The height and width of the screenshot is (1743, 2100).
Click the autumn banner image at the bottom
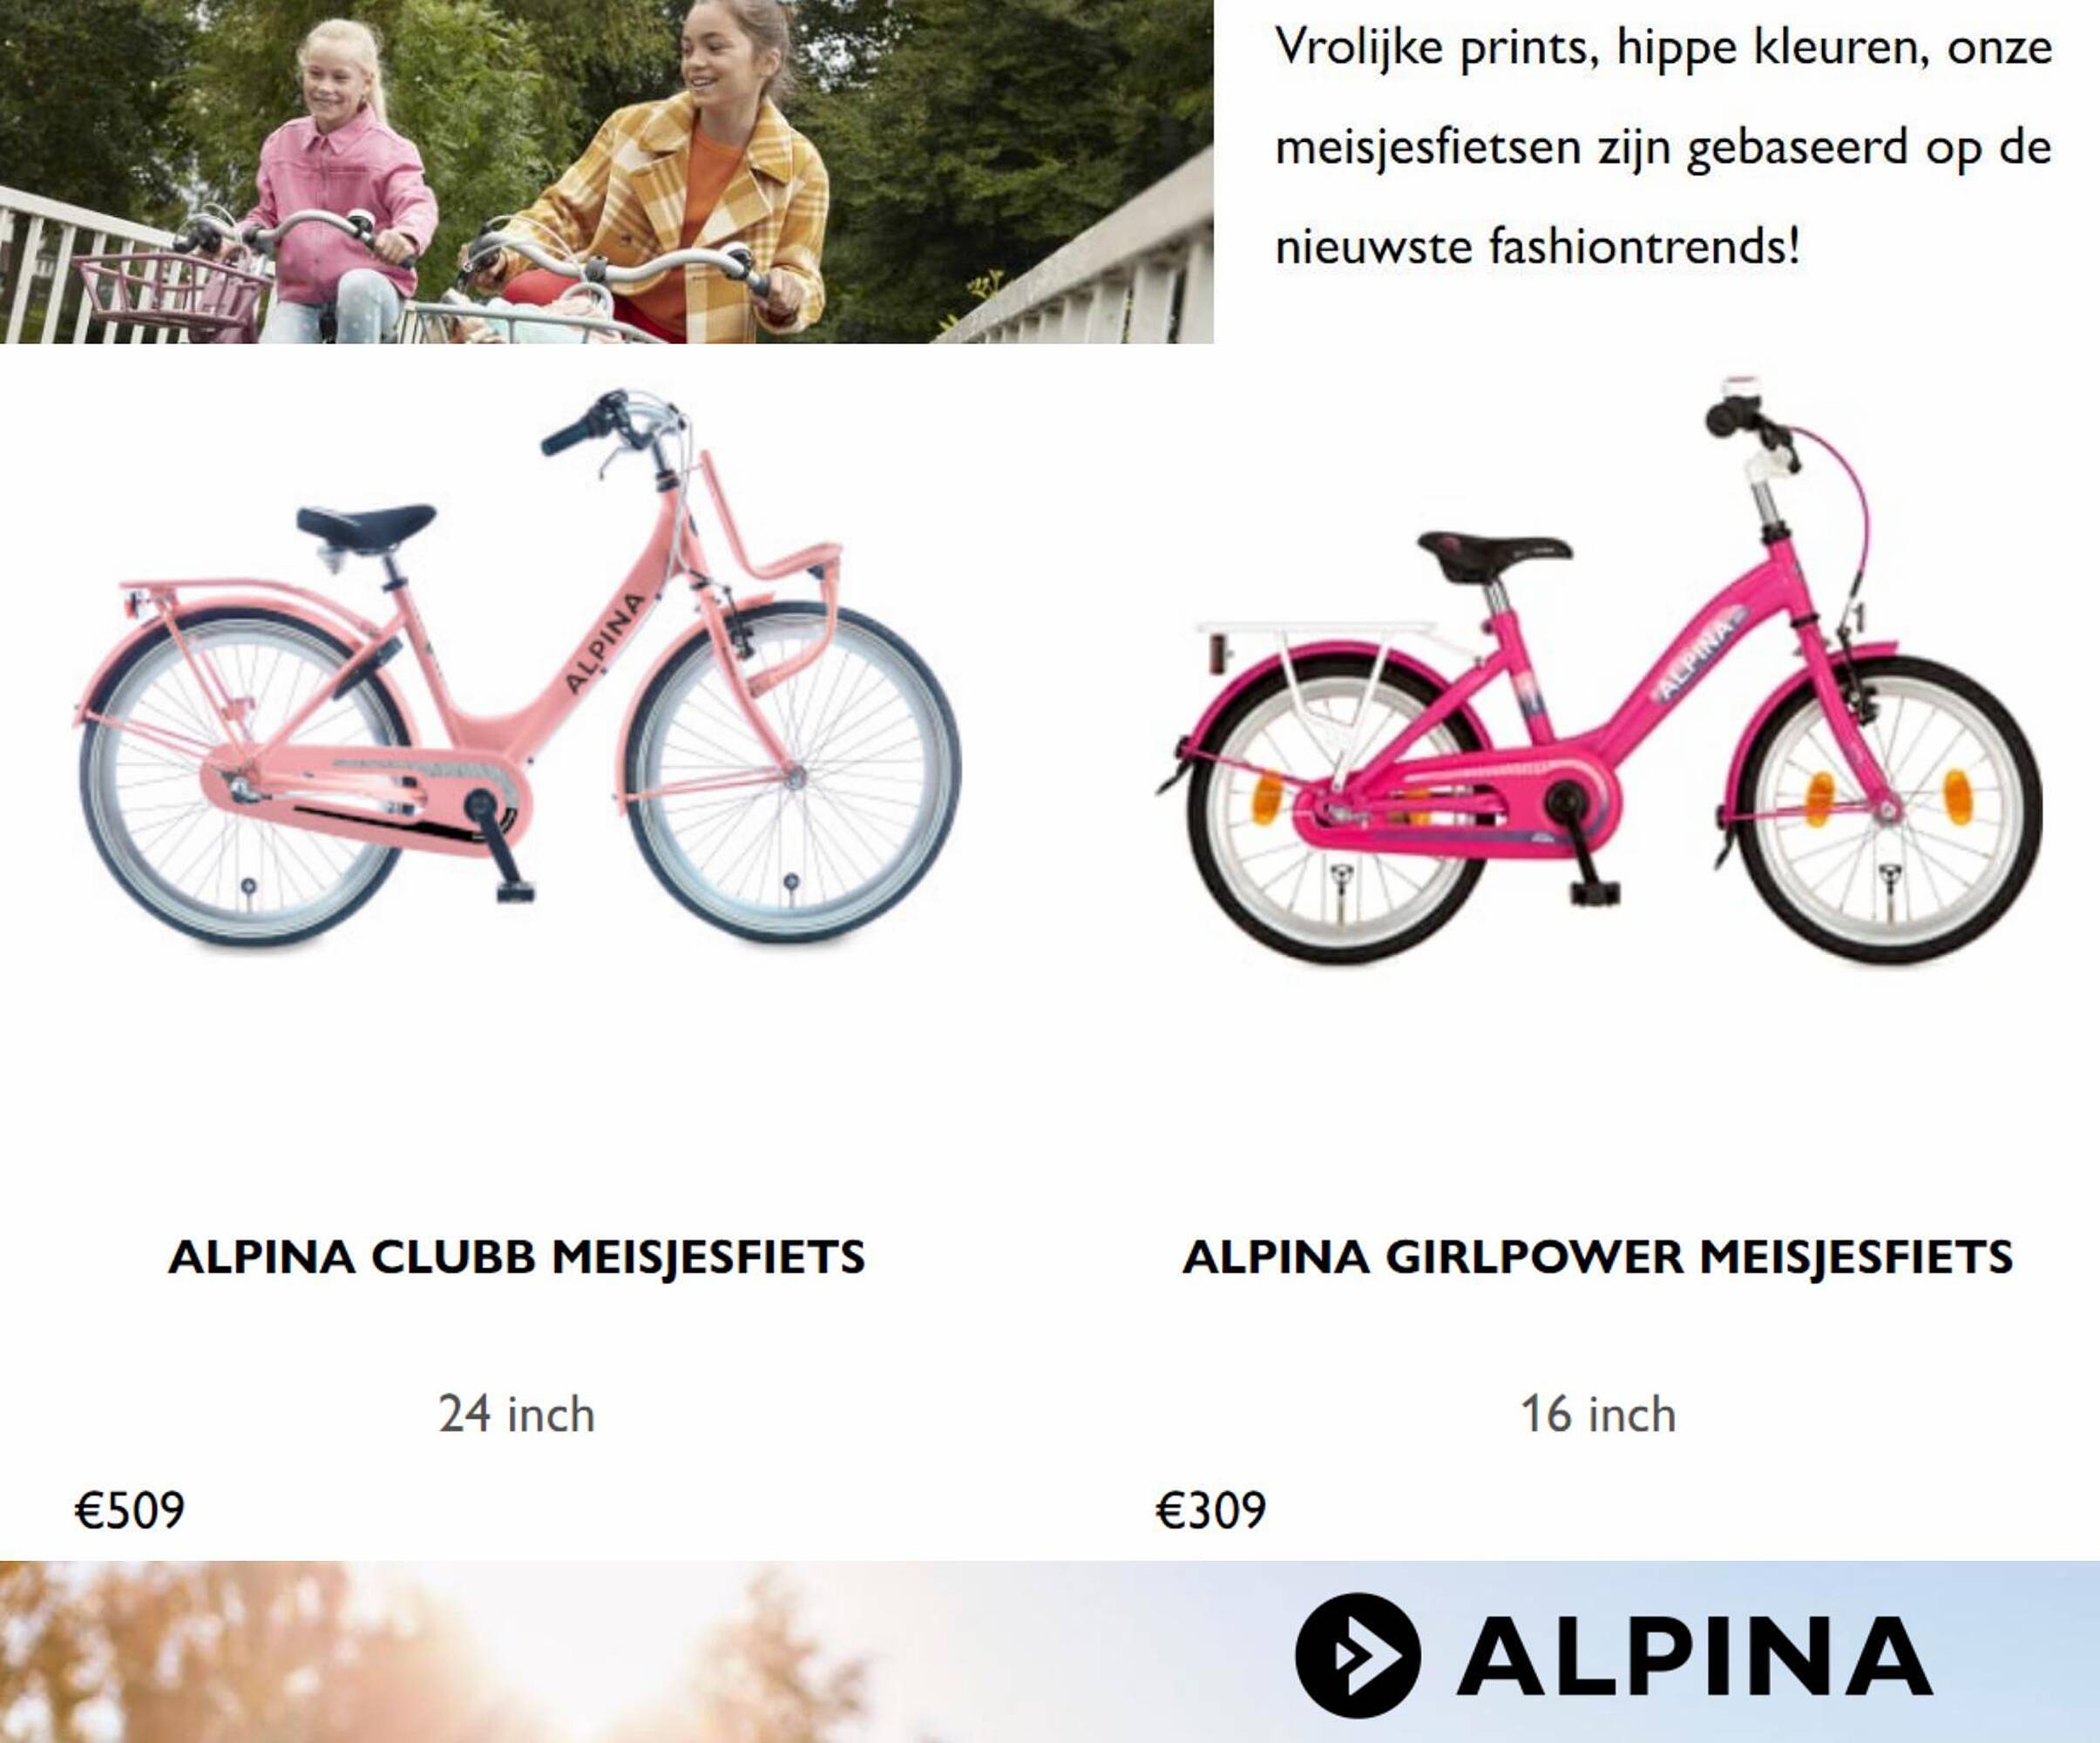coord(1050,1652)
